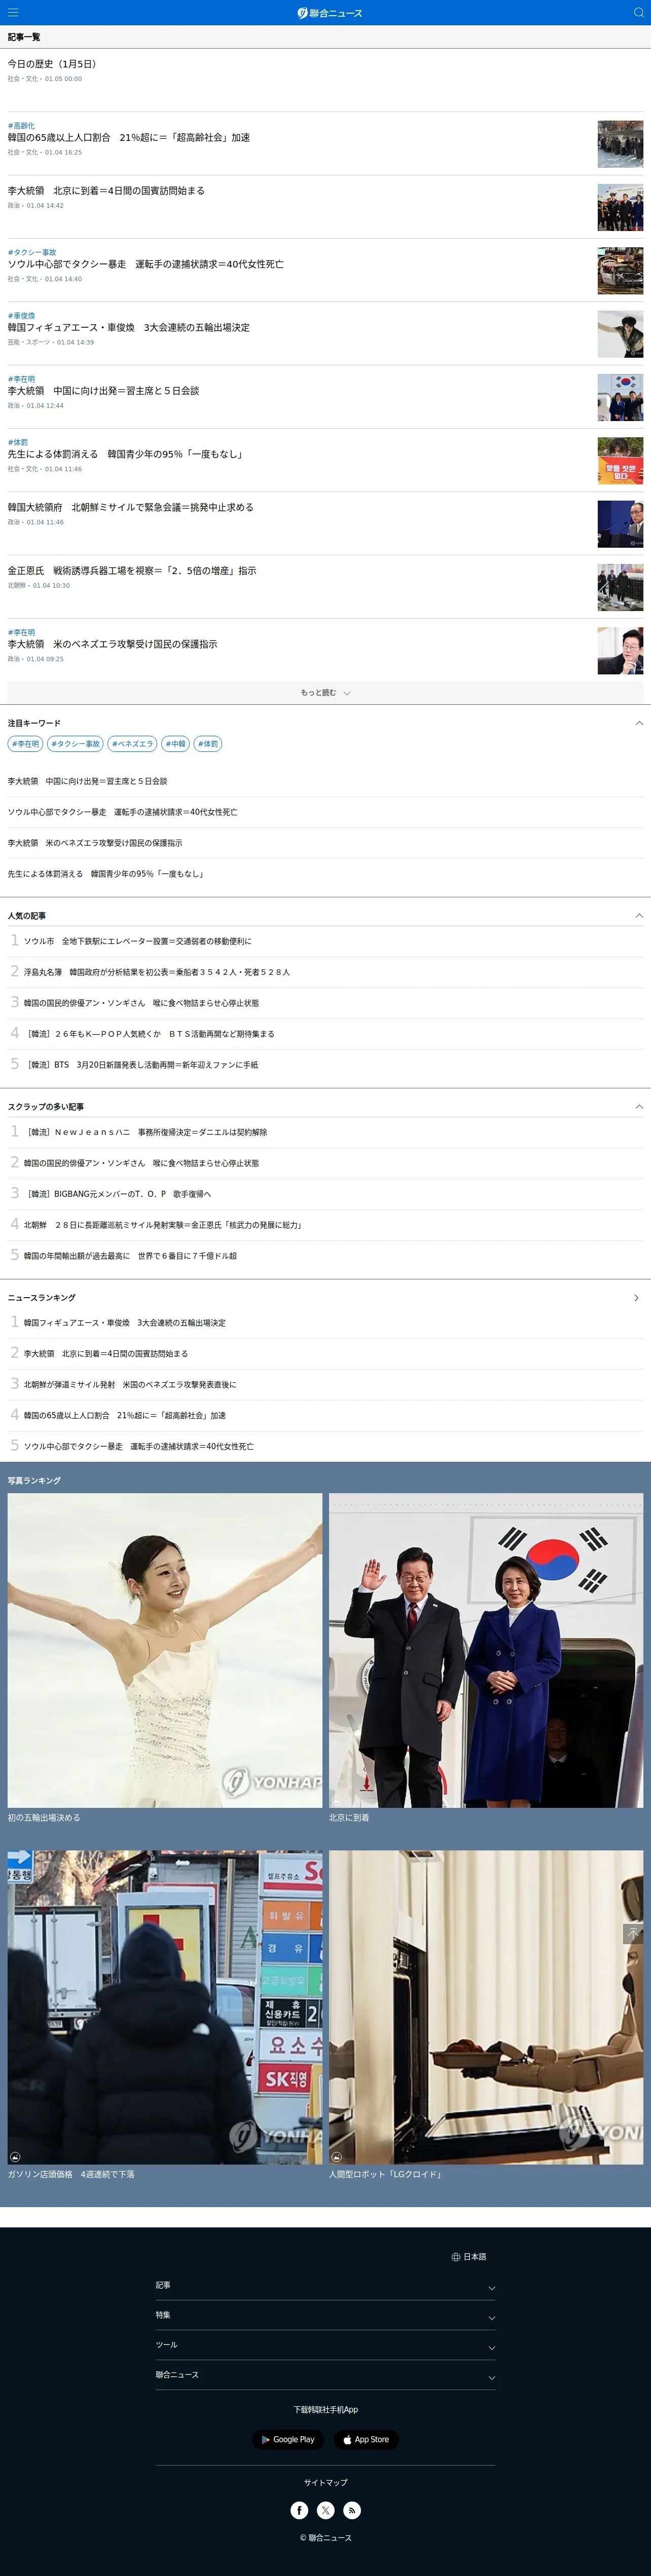This screenshot has height=2576, width=651.
Task: Open scrap article 韓国の年間輸出額が過去最高に
Action: pos(130,1256)
